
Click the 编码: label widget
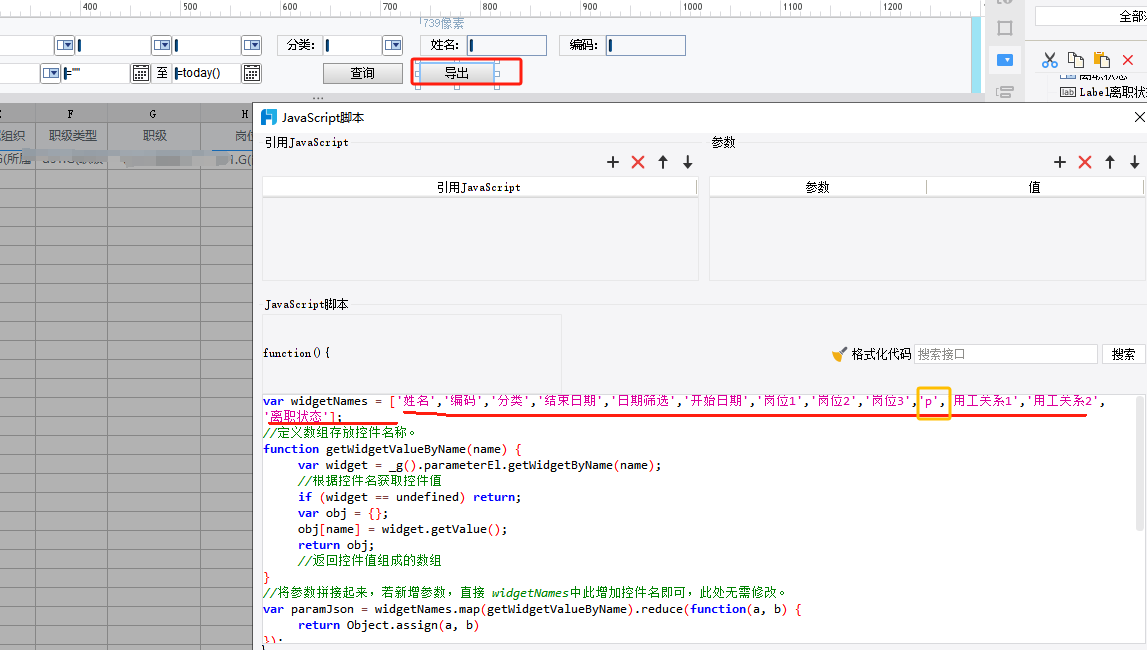click(x=583, y=45)
